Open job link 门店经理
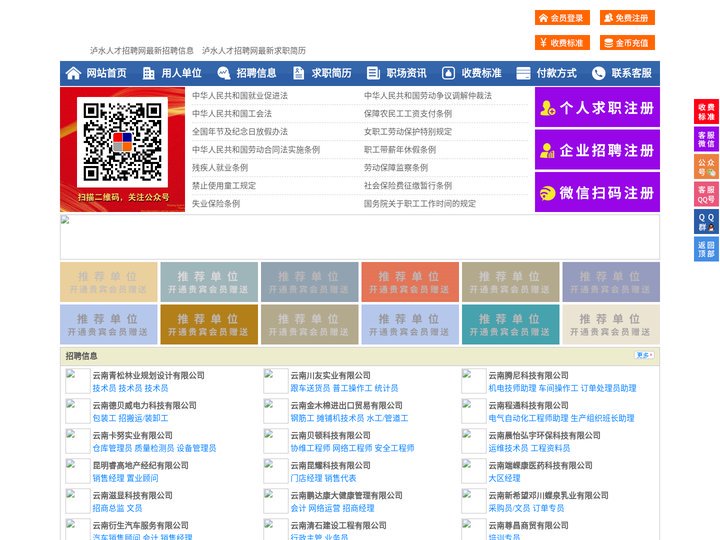 [306, 478]
